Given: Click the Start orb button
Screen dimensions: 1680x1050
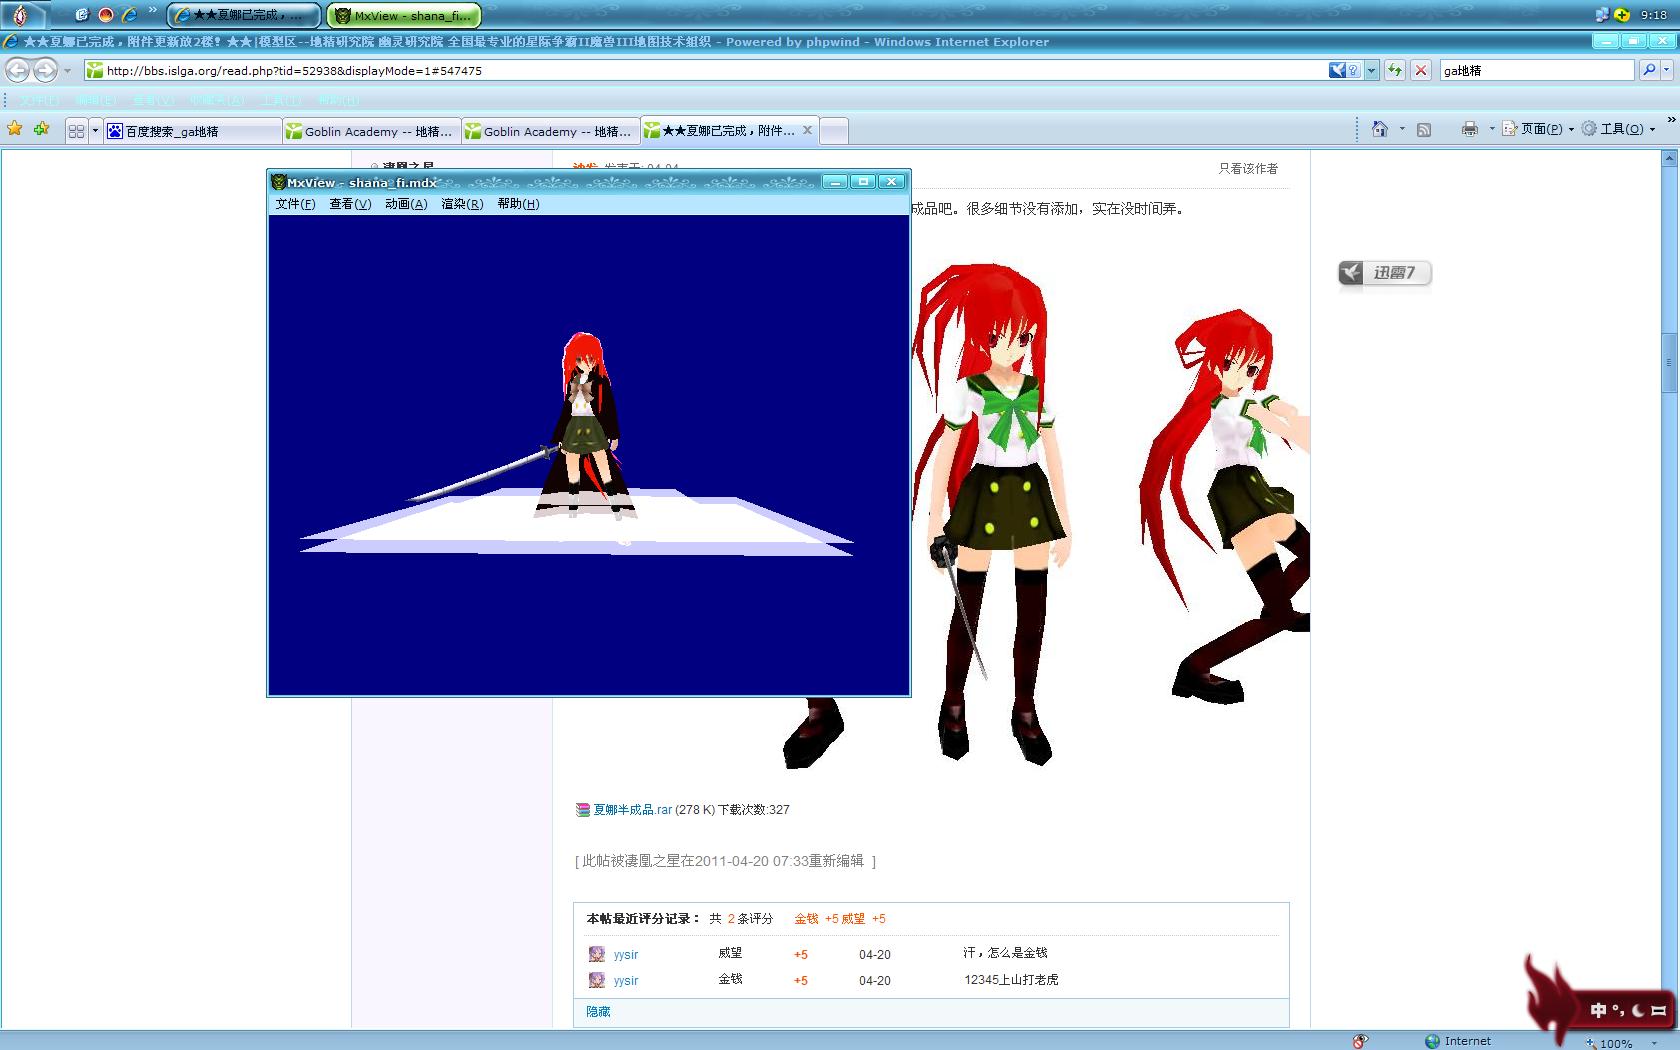Looking at the screenshot, I should pyautogui.click(x=22, y=14).
